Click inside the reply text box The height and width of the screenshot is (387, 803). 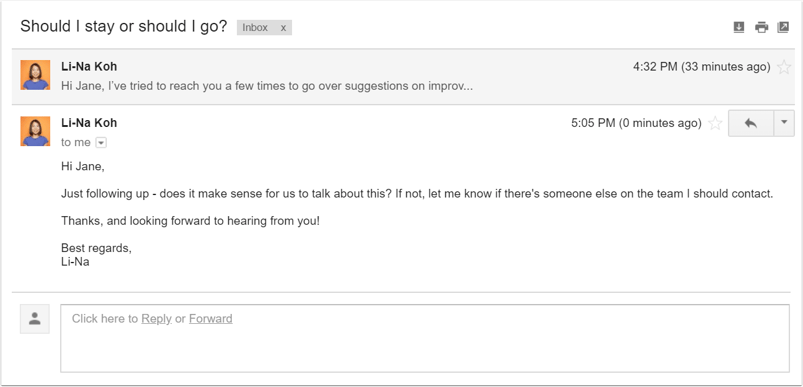425,338
